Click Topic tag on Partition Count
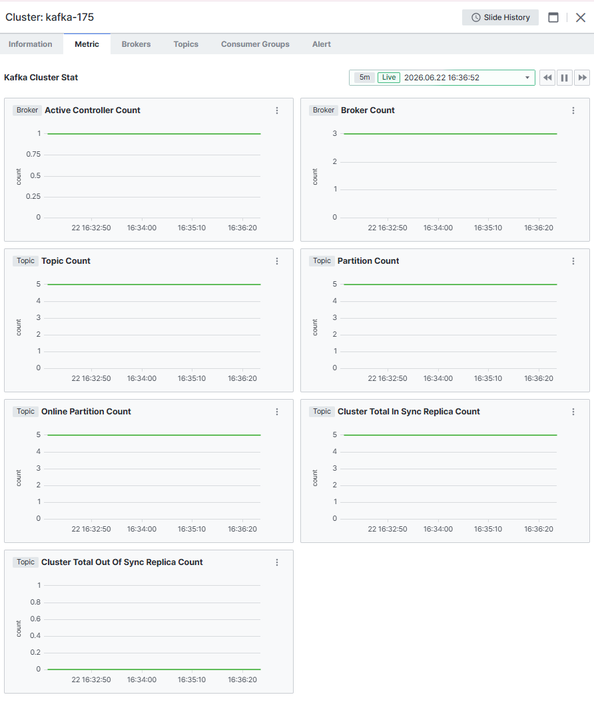 tap(322, 261)
